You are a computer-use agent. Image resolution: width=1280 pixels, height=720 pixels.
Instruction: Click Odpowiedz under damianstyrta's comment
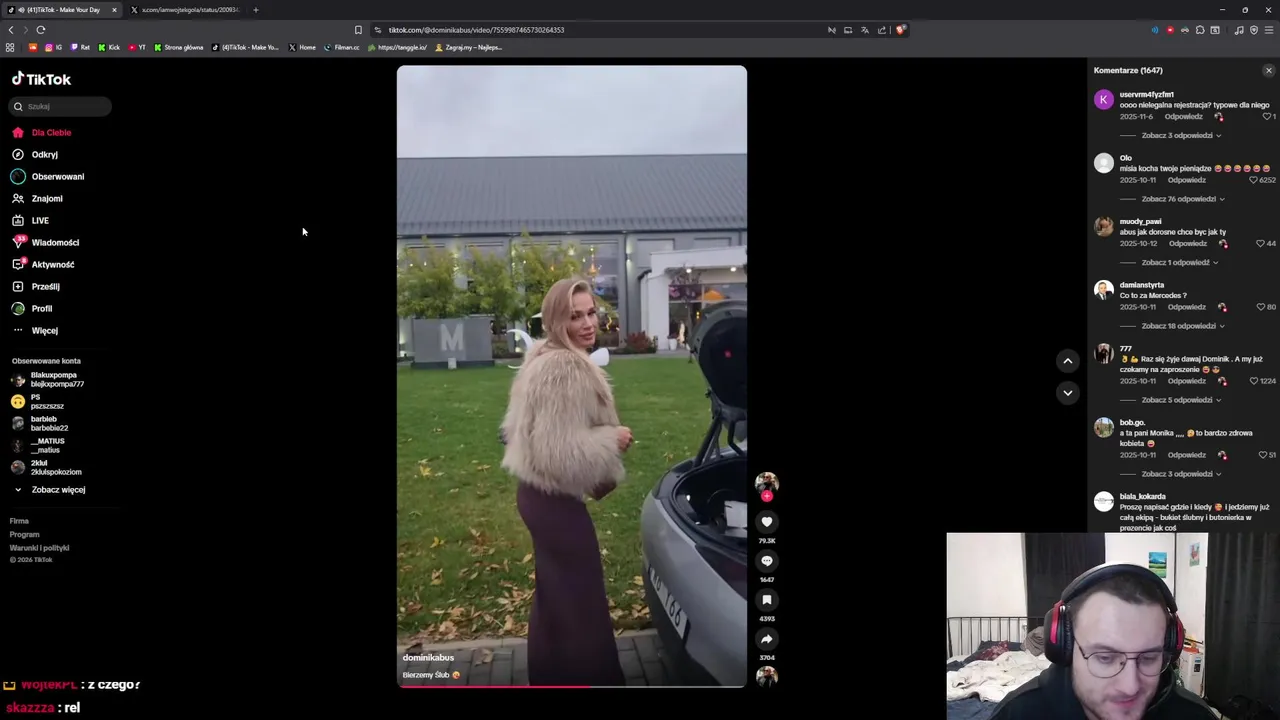tap(1187, 307)
